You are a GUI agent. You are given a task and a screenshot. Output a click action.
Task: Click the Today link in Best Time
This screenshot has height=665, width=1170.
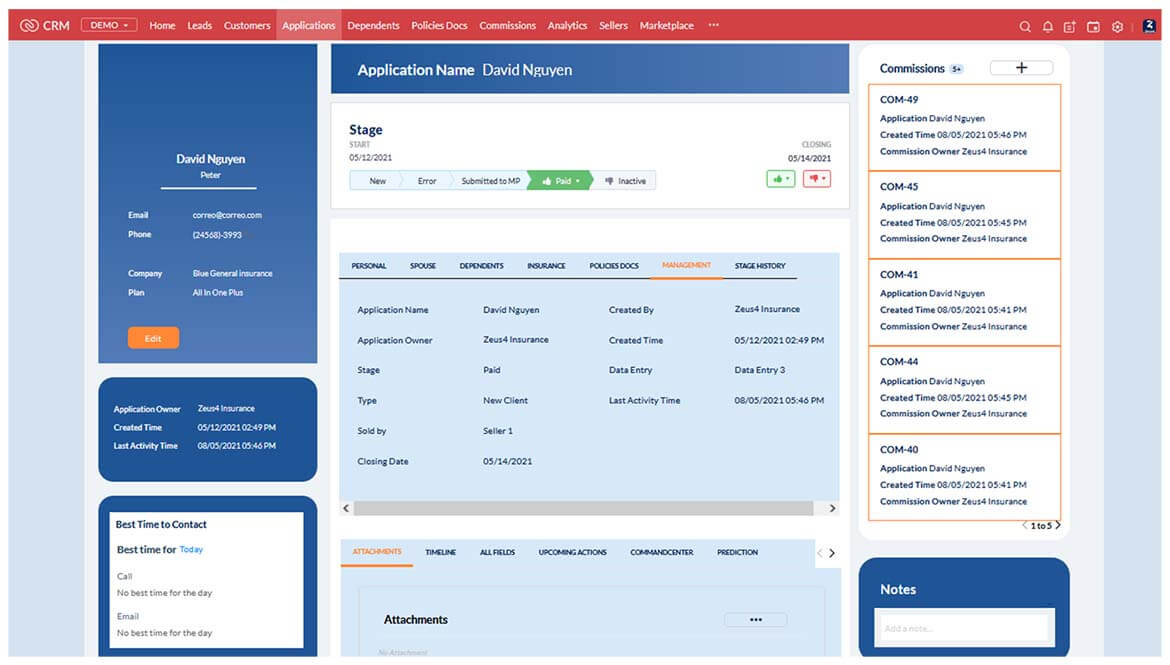tap(191, 549)
